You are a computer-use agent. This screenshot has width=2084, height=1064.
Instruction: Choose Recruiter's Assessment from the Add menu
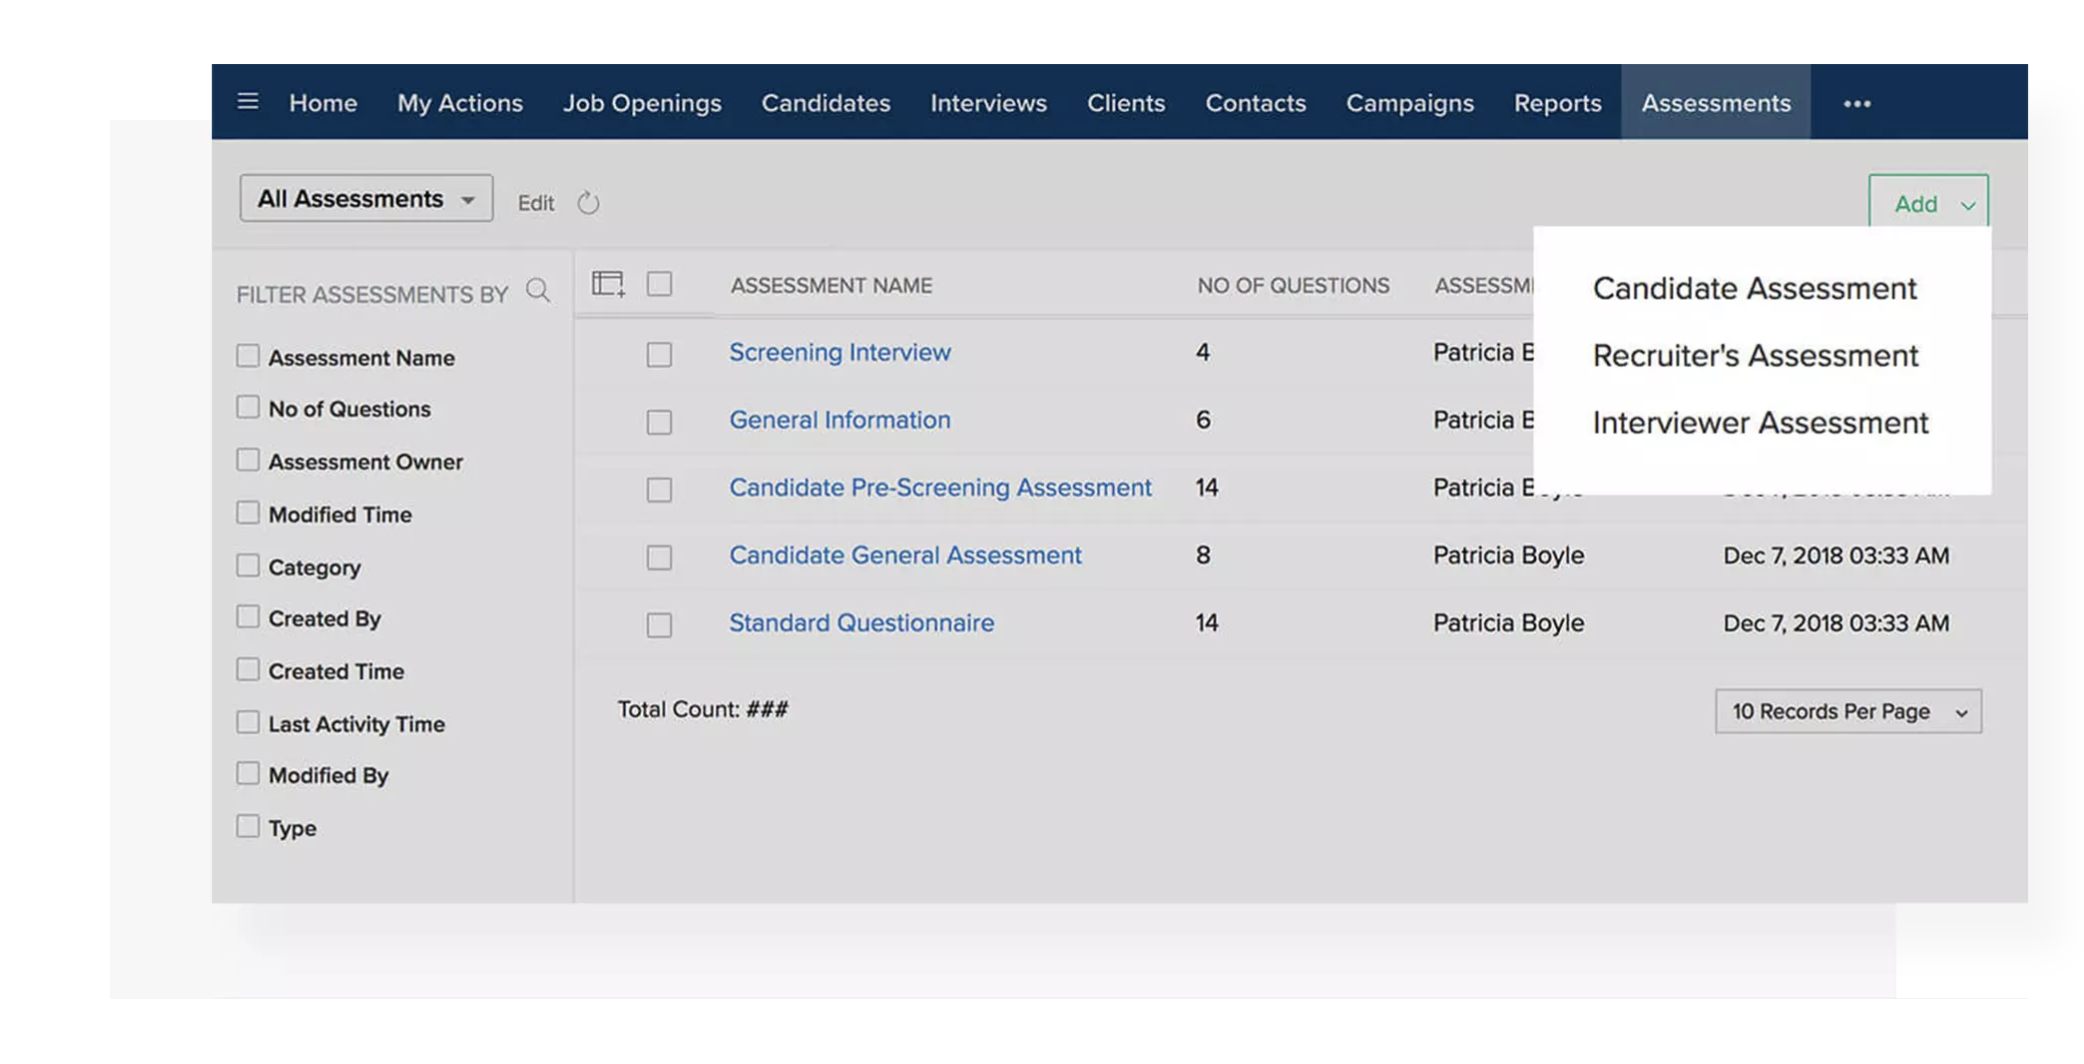pos(1755,355)
